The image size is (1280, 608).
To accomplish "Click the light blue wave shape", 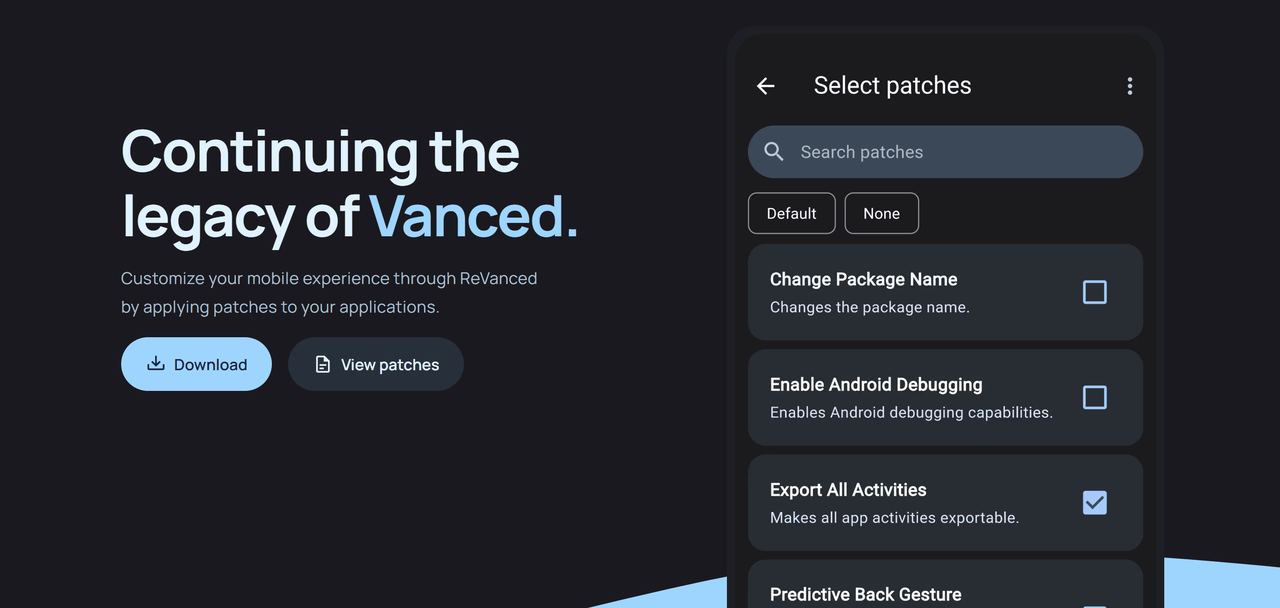I will 1220,585.
